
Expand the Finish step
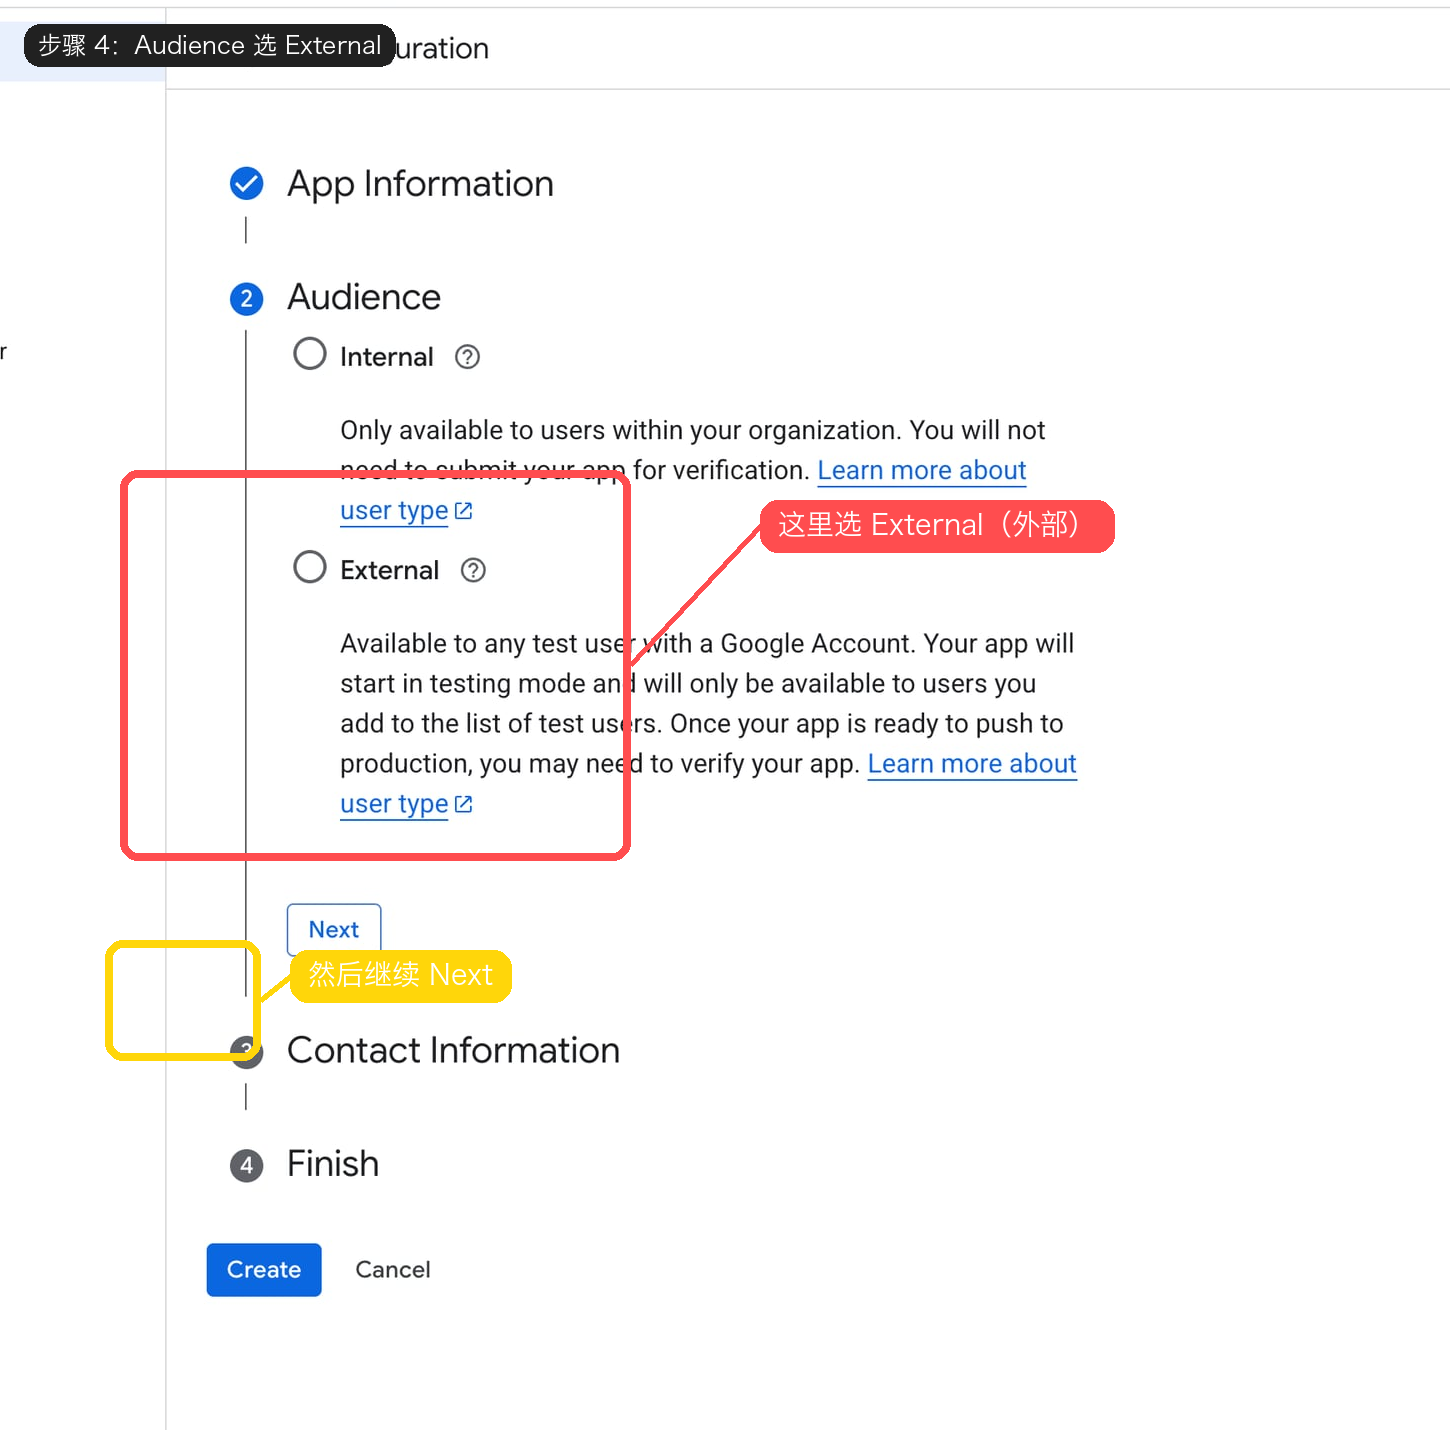click(x=333, y=1164)
